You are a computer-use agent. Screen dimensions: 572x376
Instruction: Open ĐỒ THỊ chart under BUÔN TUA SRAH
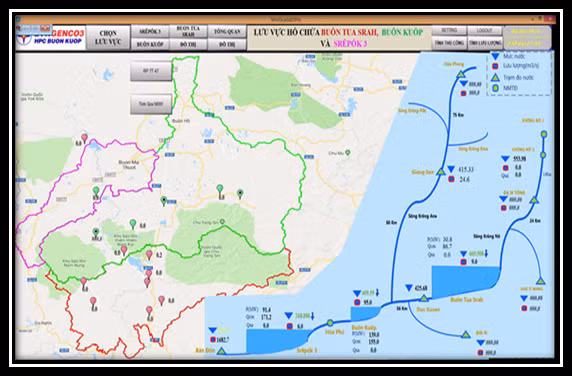coord(188,44)
